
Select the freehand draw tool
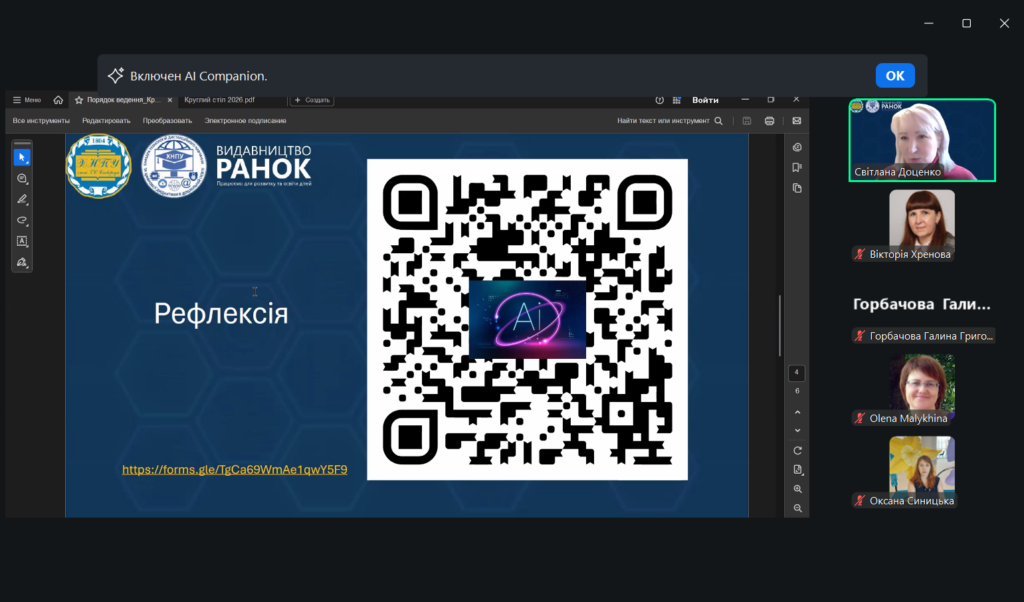point(22,220)
